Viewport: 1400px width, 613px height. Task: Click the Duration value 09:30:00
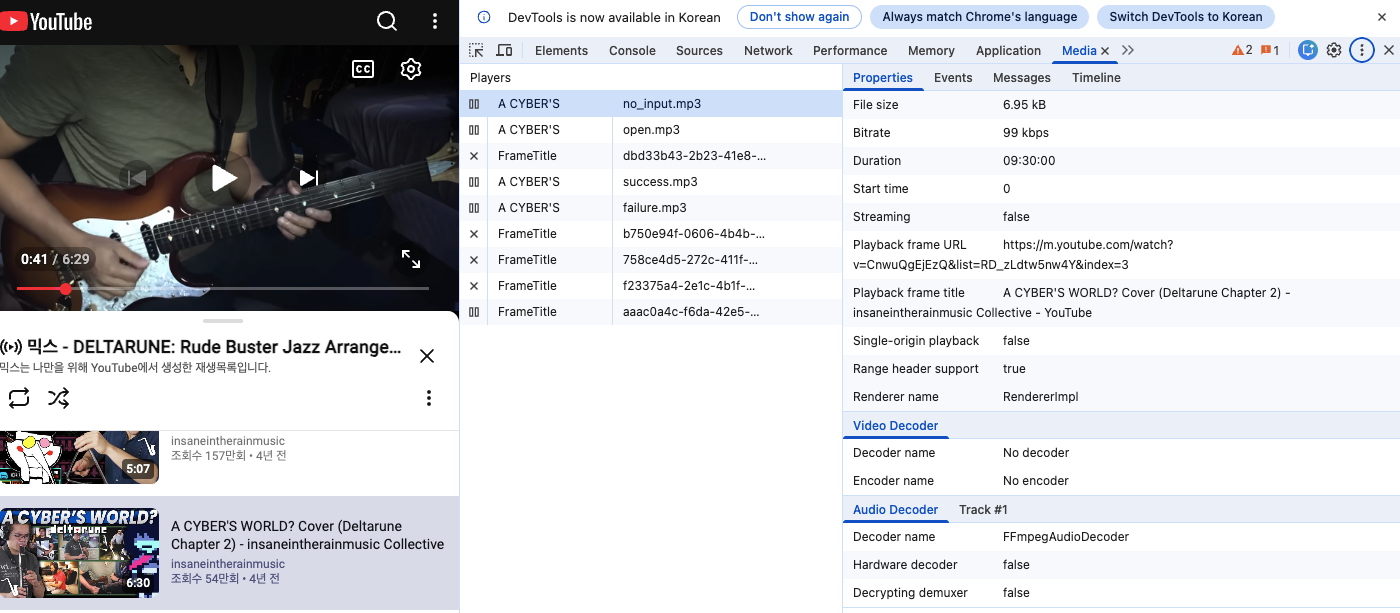[1029, 161]
